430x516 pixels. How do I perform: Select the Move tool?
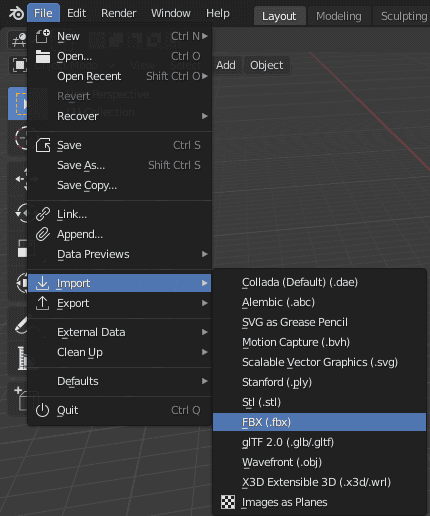[18, 179]
